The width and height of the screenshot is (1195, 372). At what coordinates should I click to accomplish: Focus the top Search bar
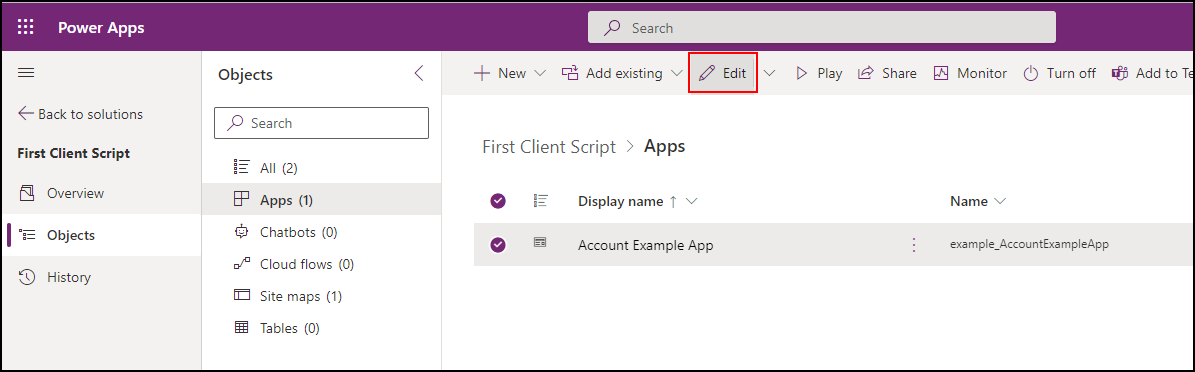tap(822, 28)
